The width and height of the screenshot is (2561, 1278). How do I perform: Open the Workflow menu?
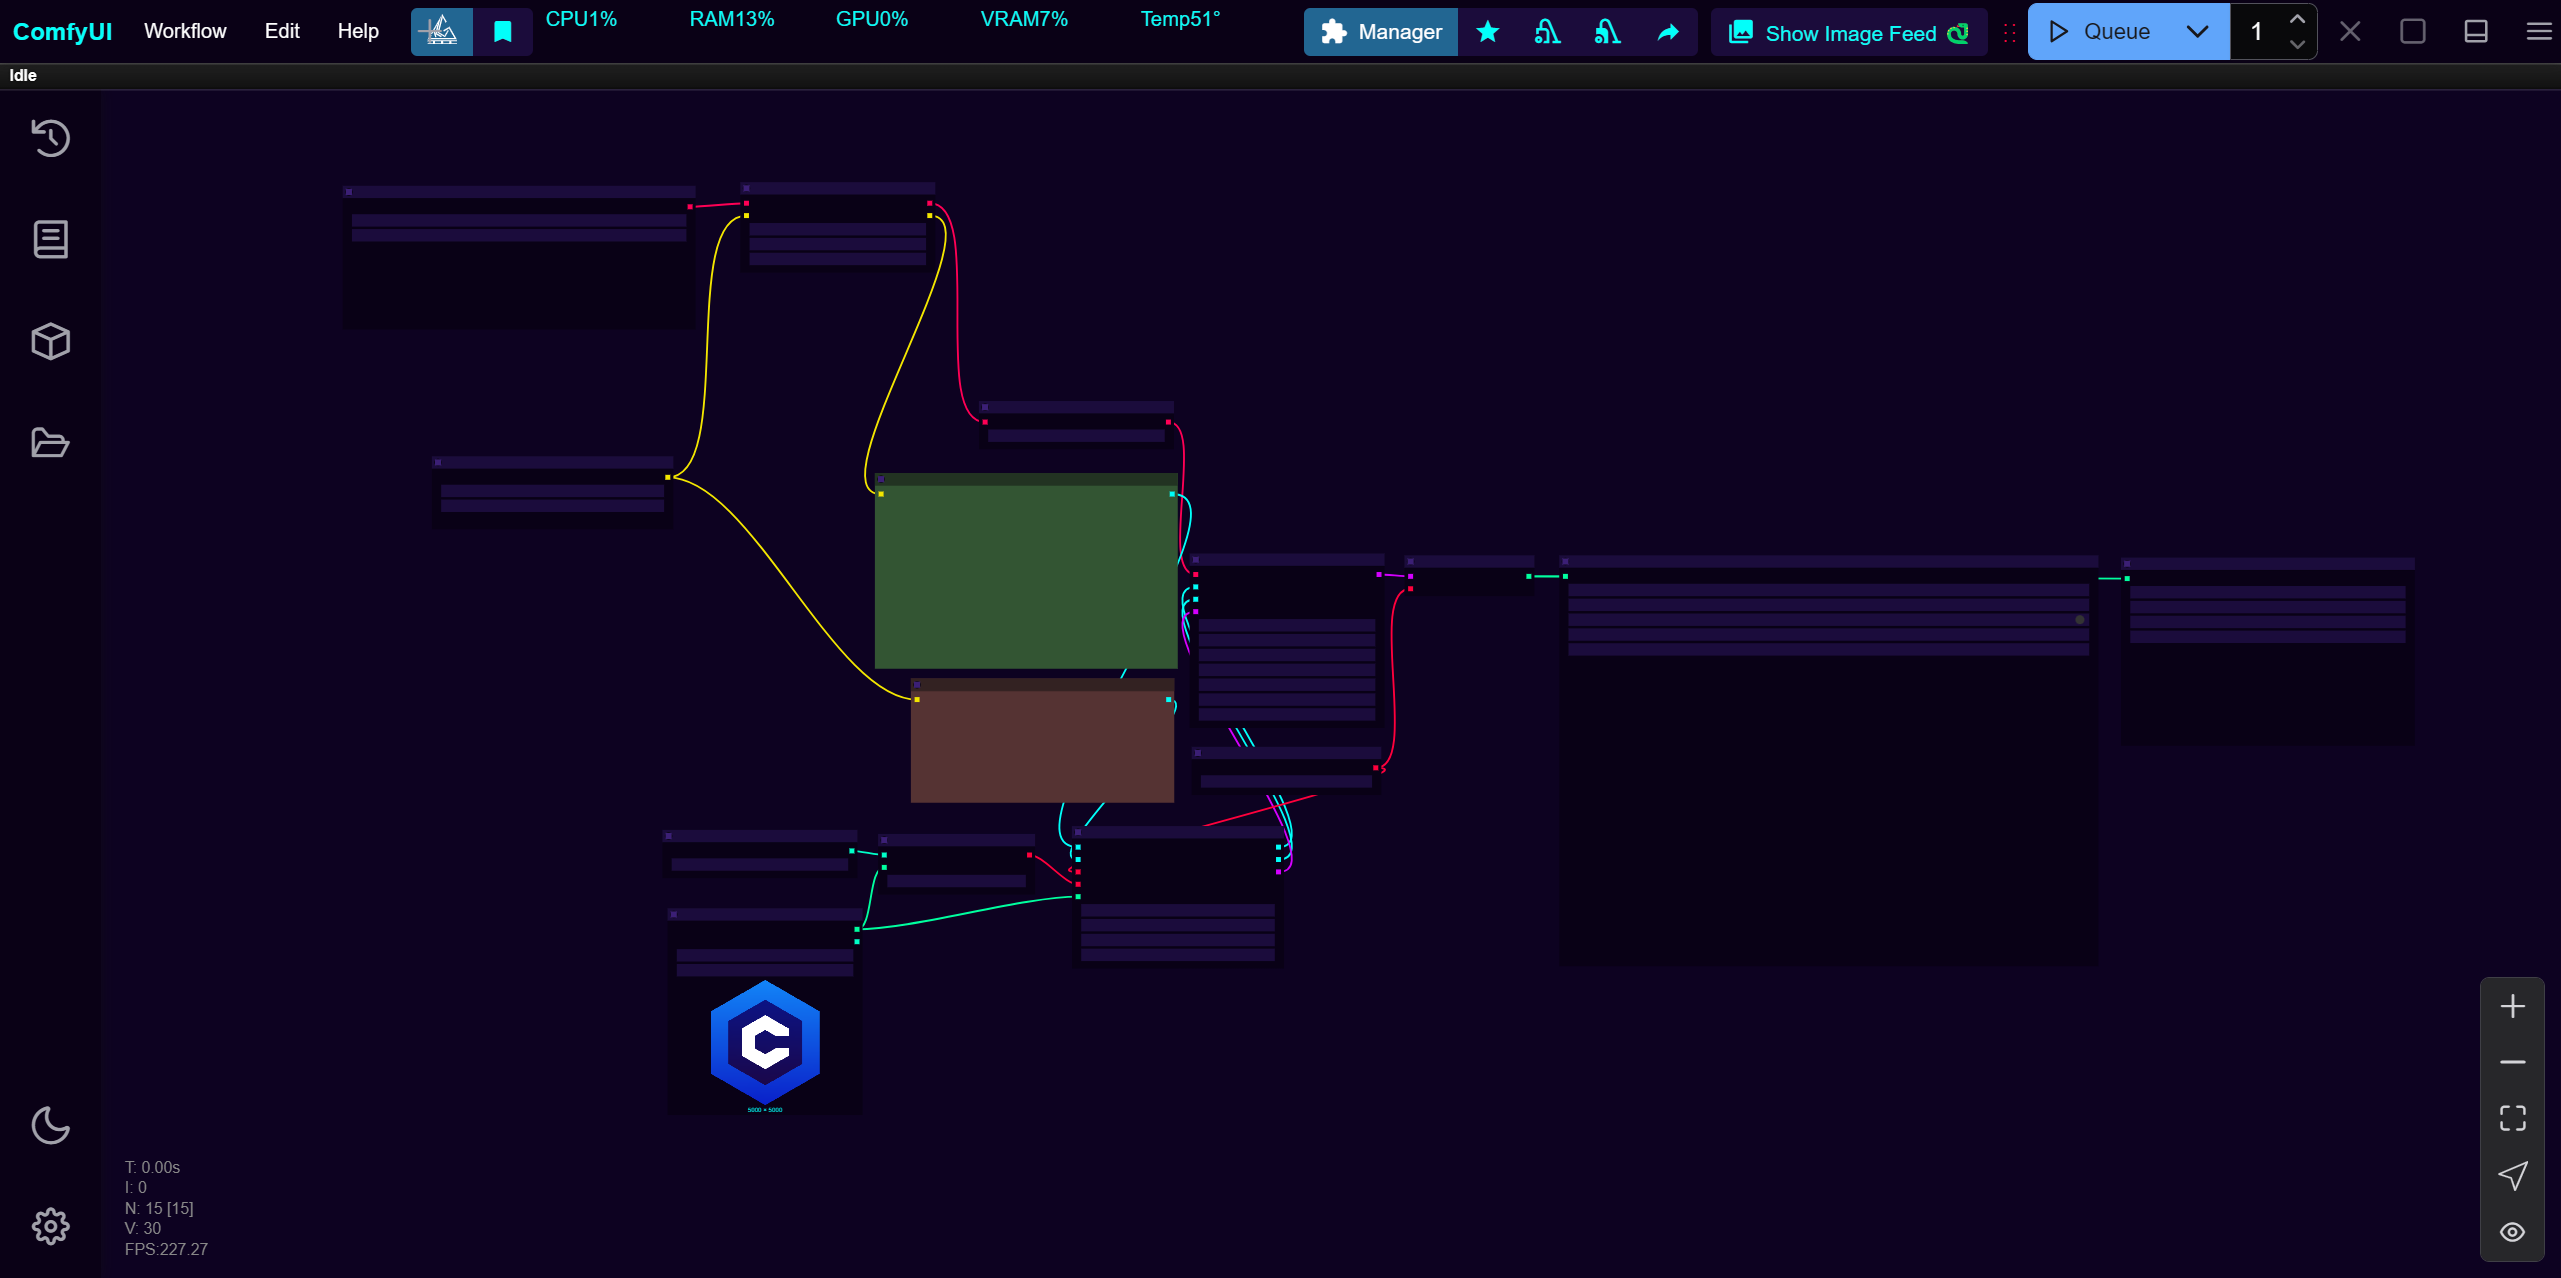pyautogui.click(x=185, y=31)
